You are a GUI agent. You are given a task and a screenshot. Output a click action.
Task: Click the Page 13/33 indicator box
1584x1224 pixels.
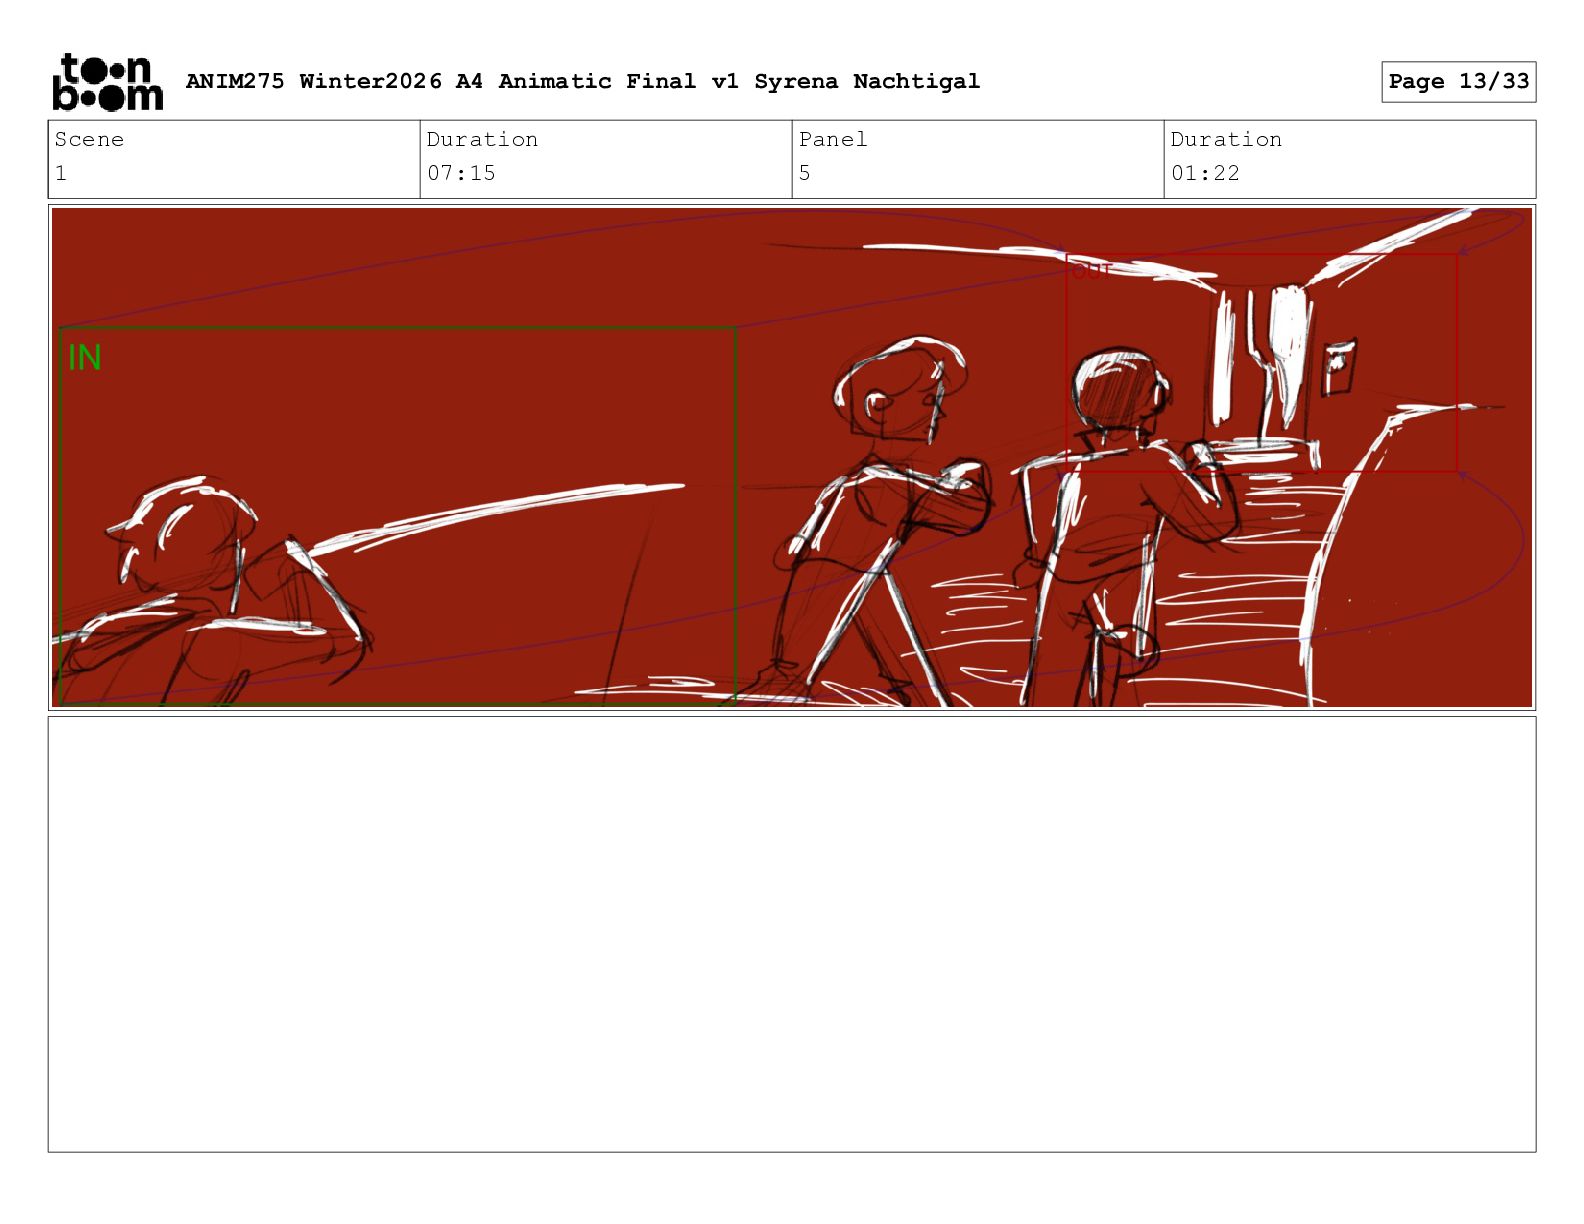[x=1458, y=82]
